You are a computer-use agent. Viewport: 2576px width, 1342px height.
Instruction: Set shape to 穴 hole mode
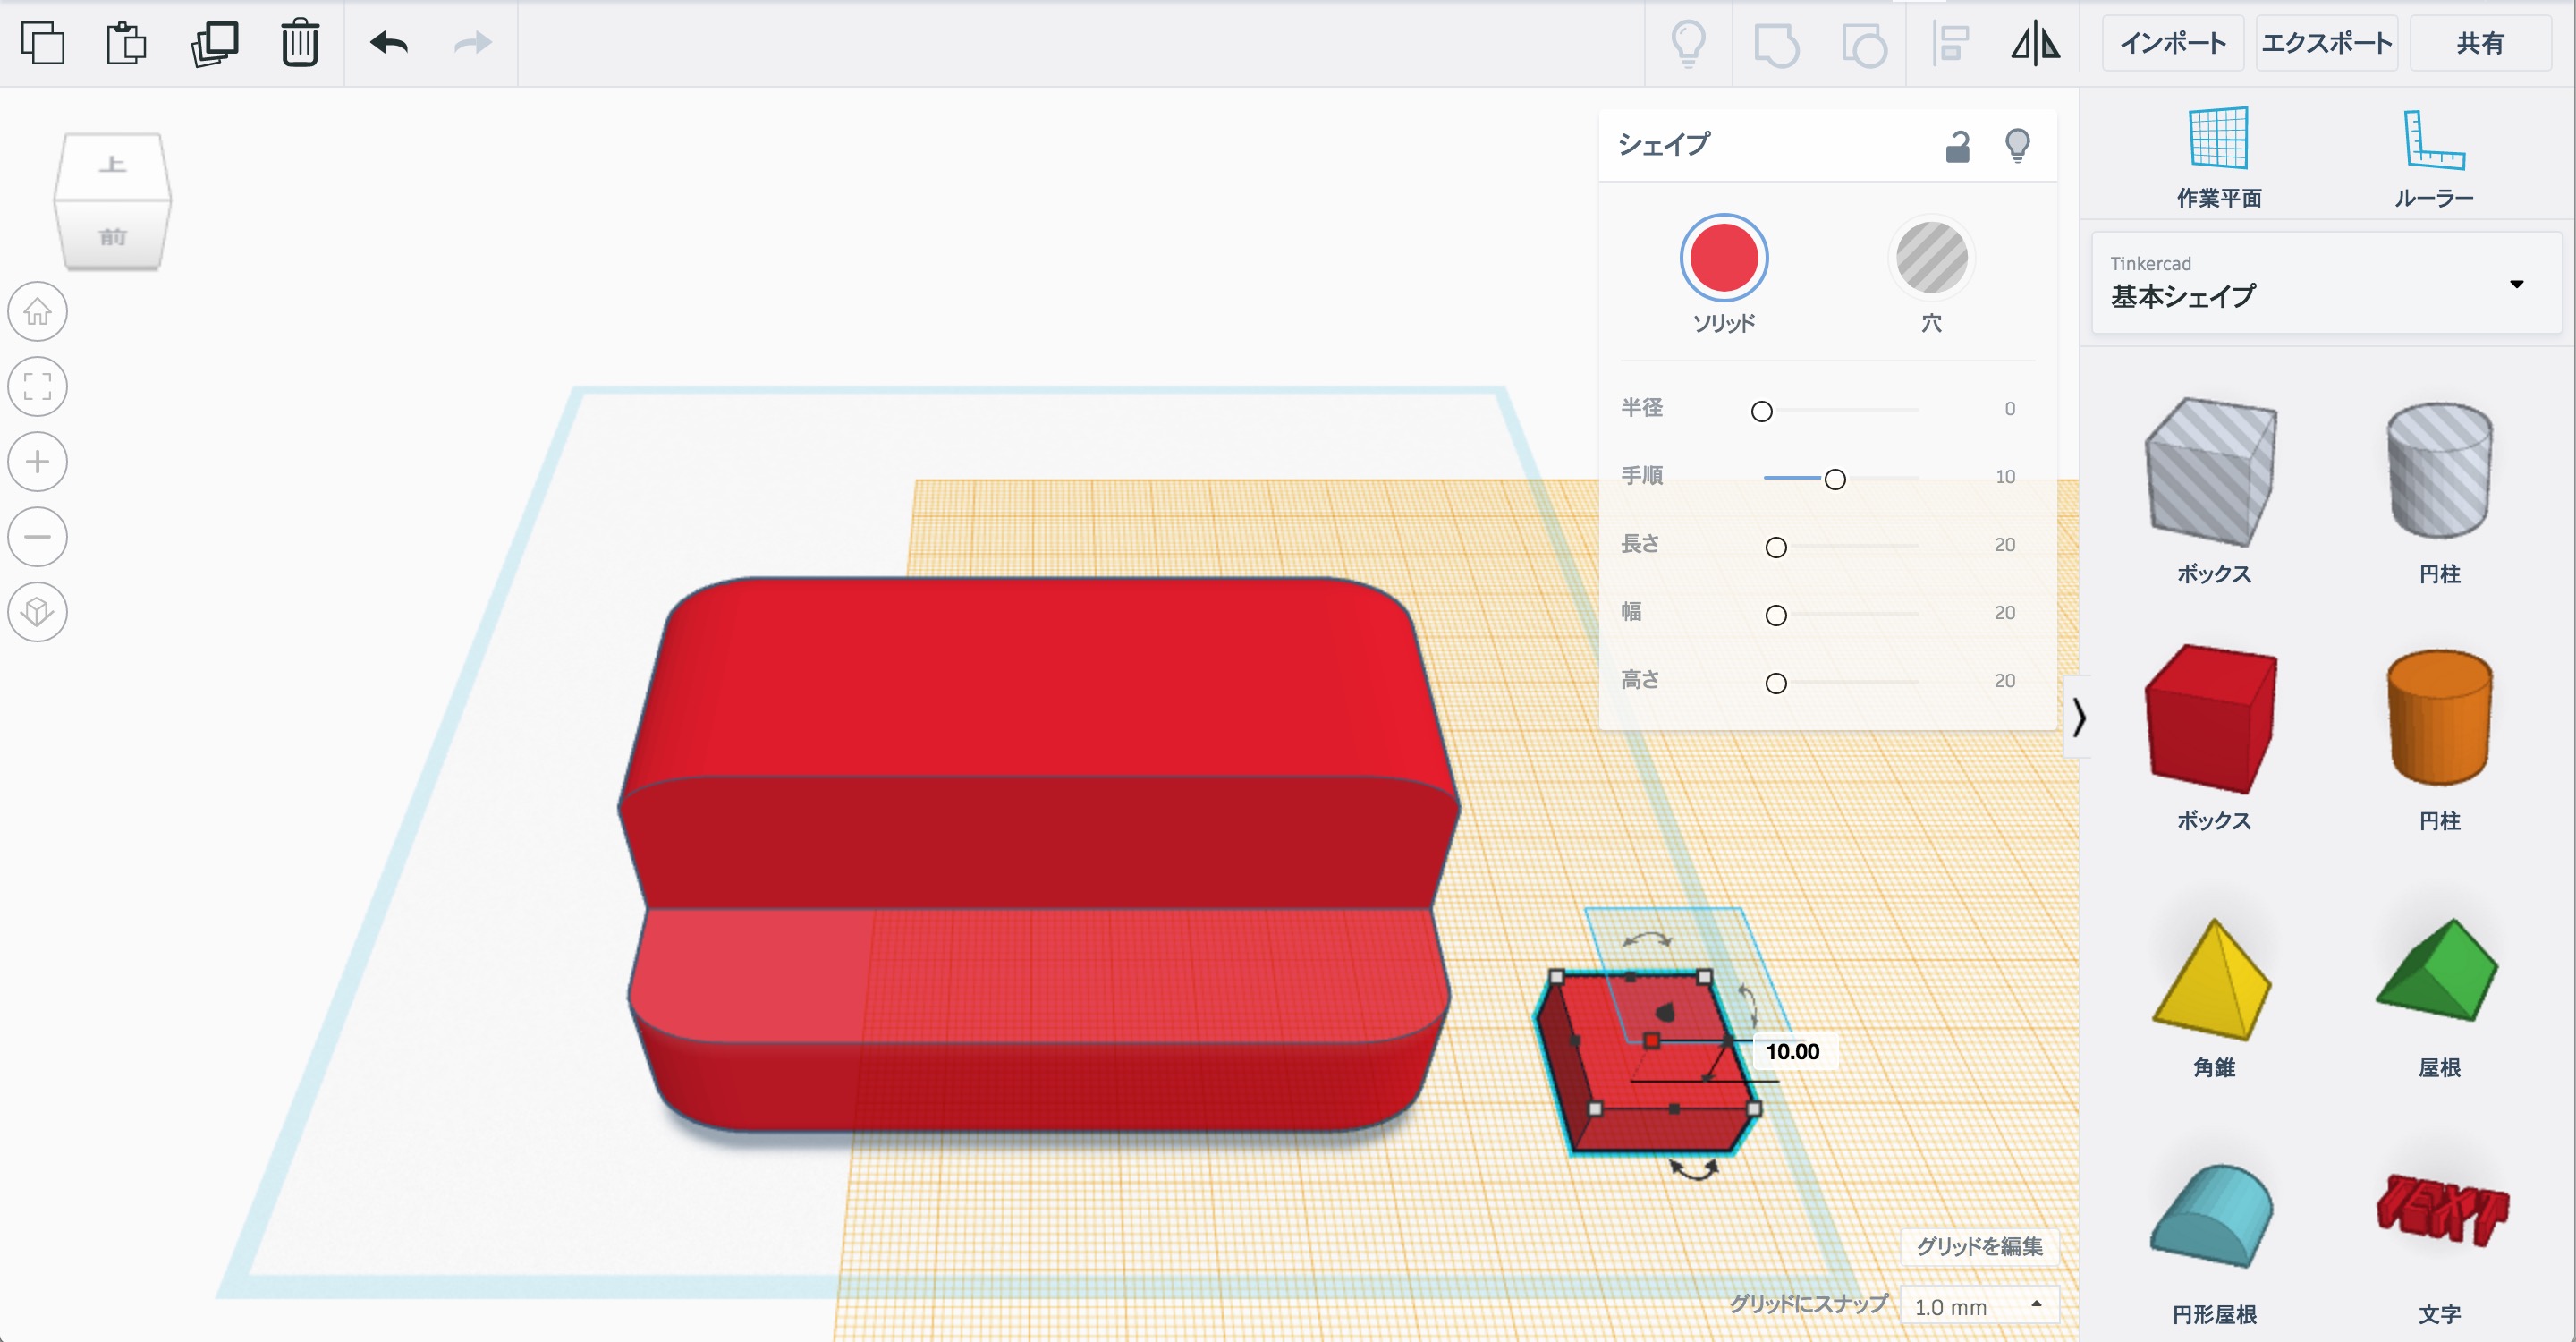pos(1931,258)
